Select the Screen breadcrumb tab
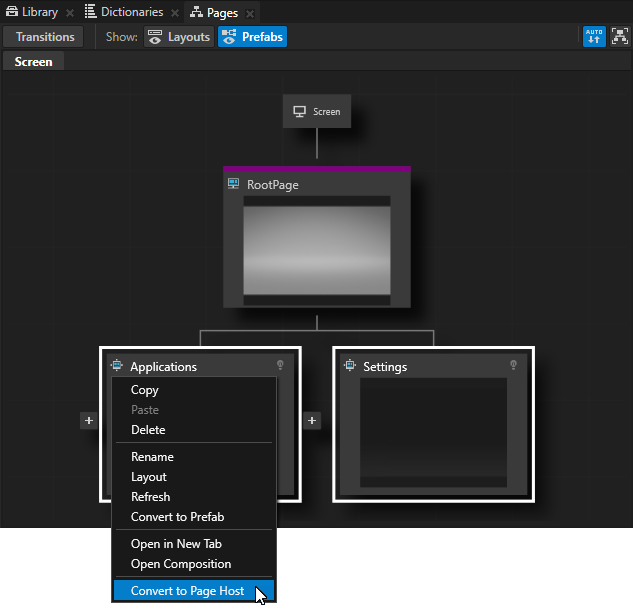This screenshot has width=633, height=606. pos(33,62)
